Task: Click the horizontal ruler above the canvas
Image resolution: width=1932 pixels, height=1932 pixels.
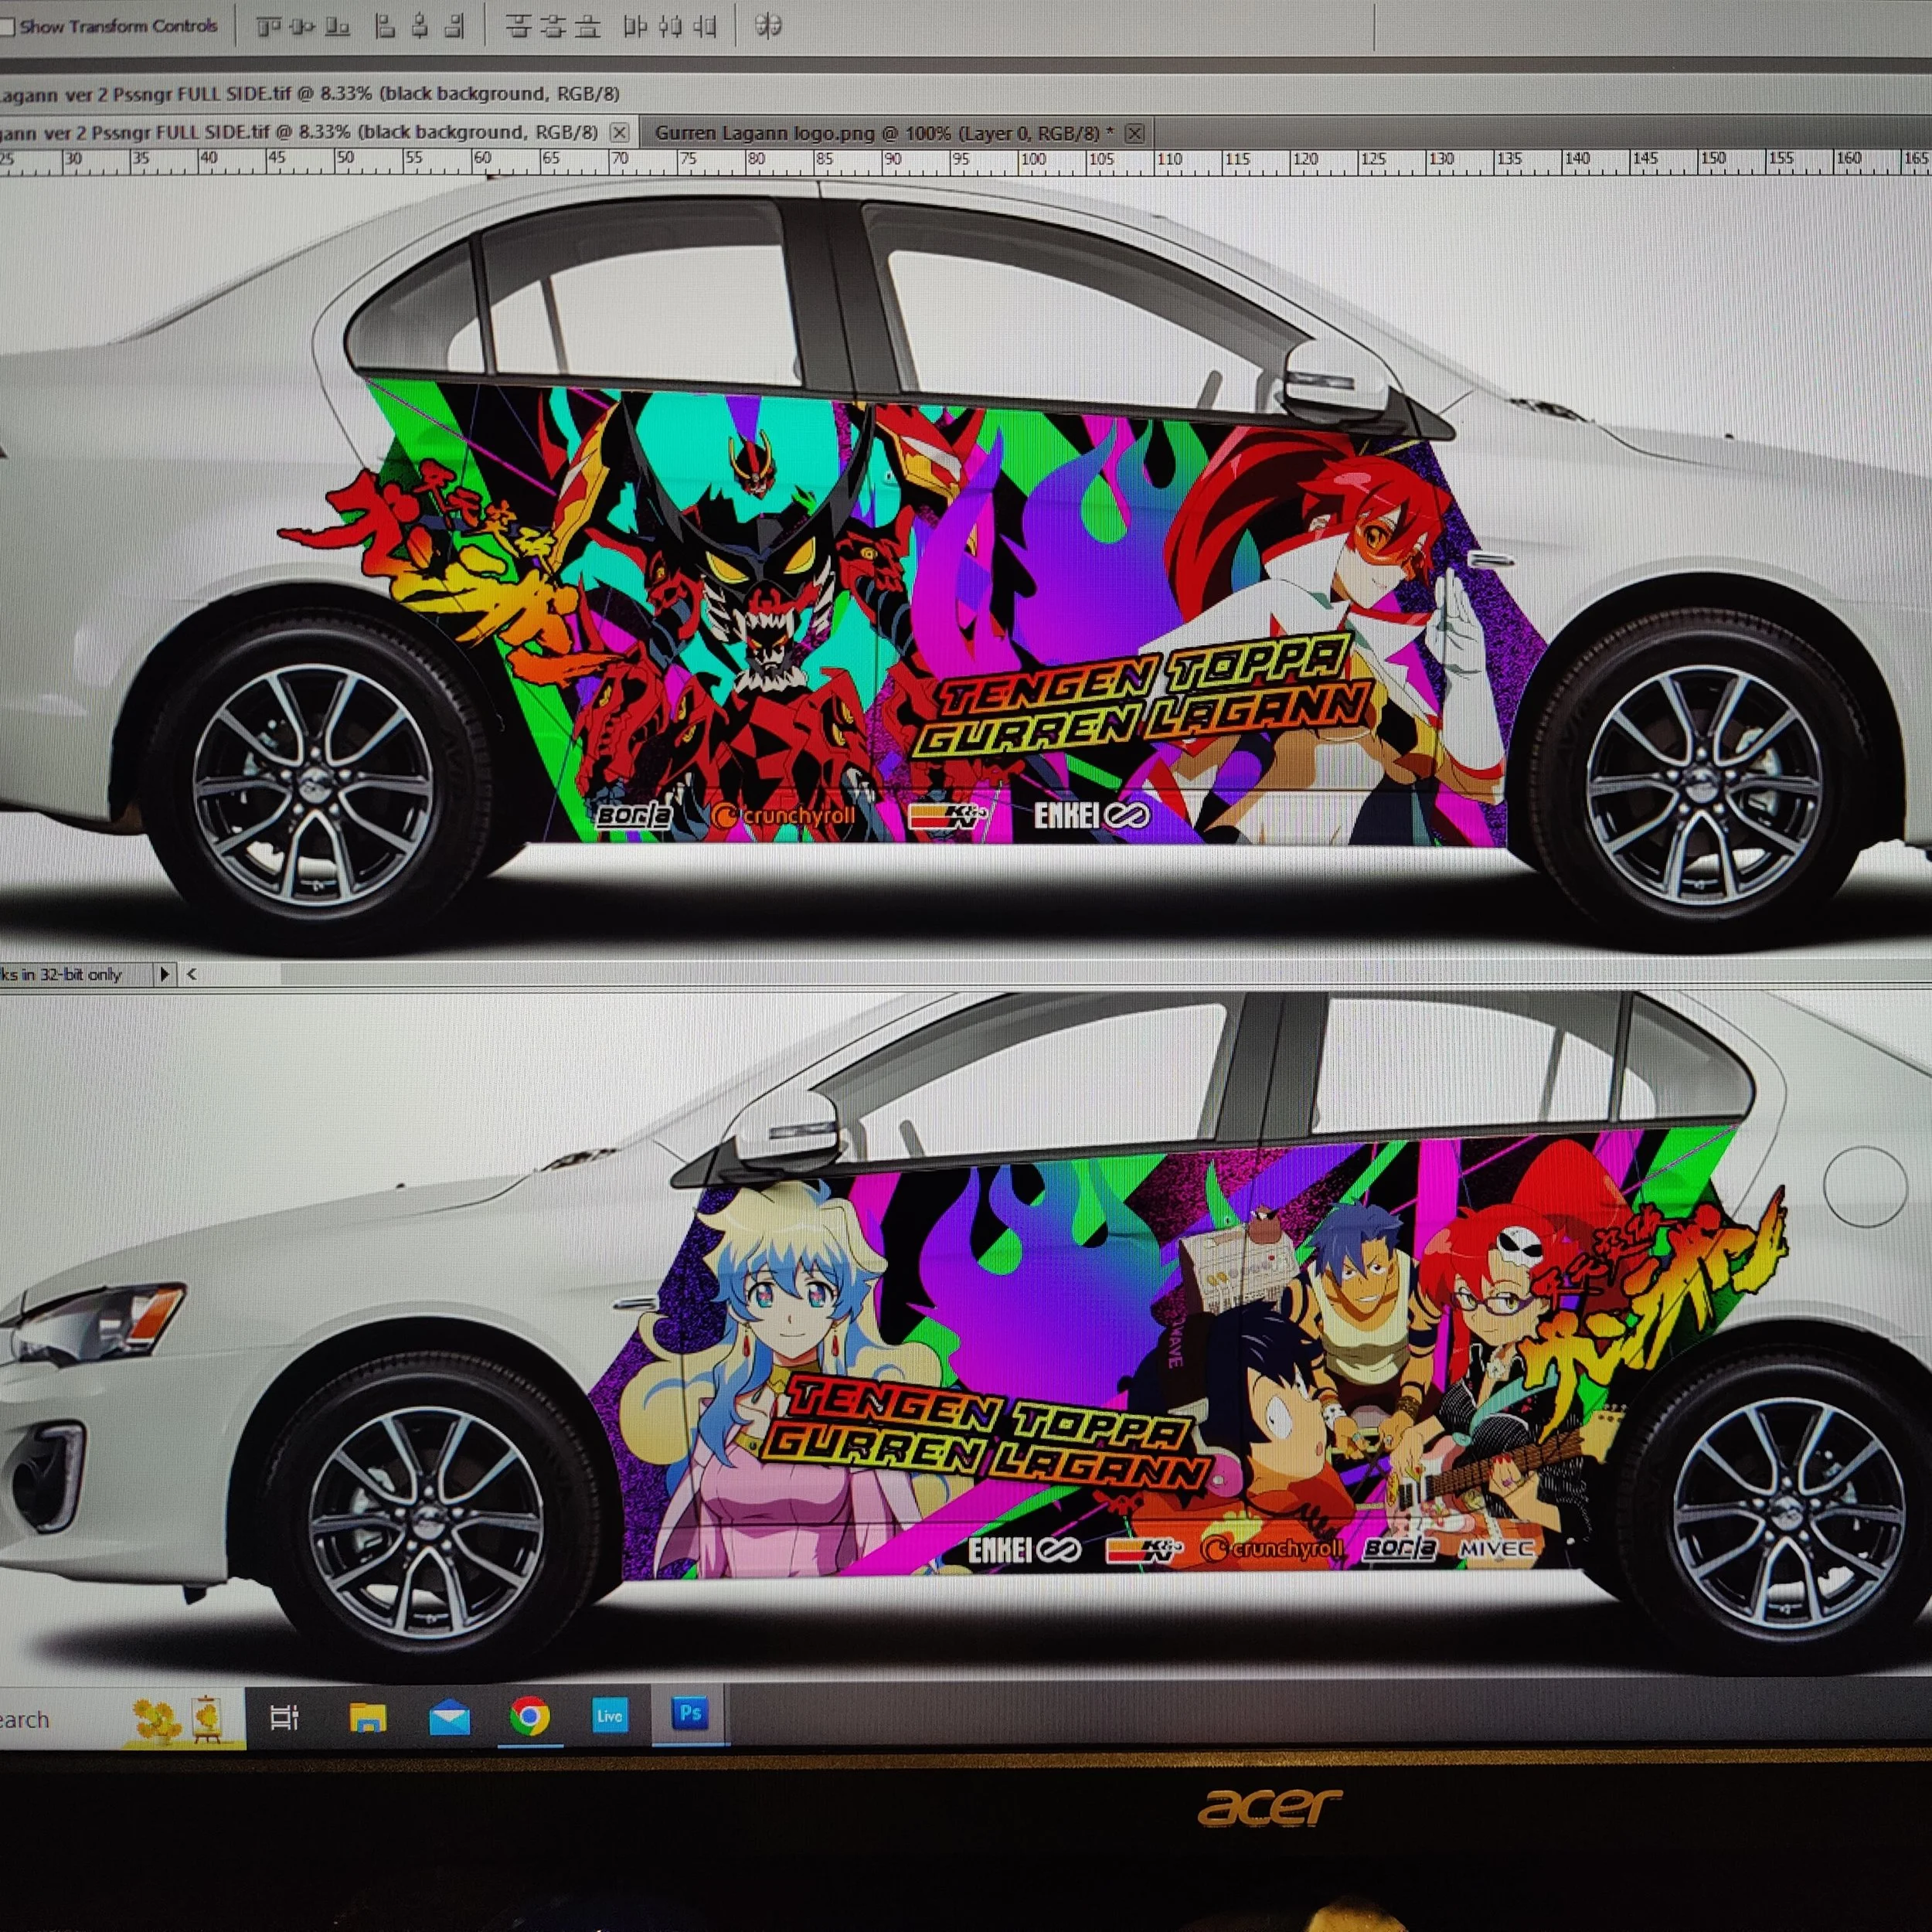Action: tap(966, 161)
